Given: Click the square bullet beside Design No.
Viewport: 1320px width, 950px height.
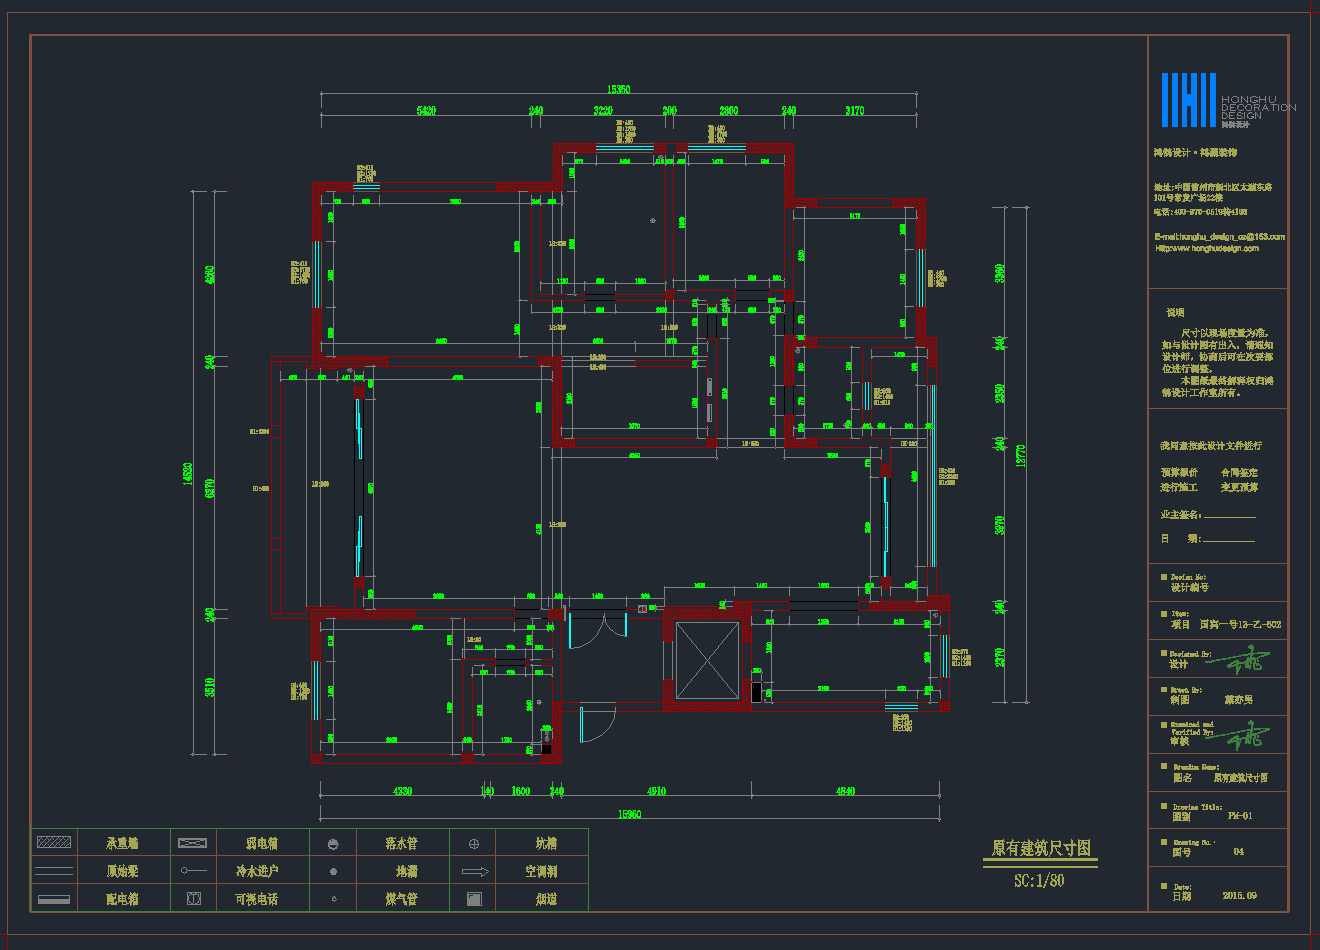Looking at the screenshot, I should (1164, 577).
